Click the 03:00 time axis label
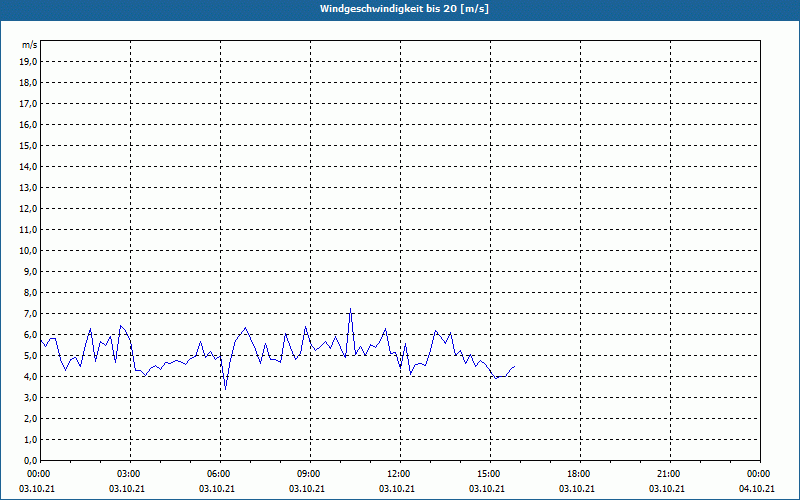 pos(130,474)
